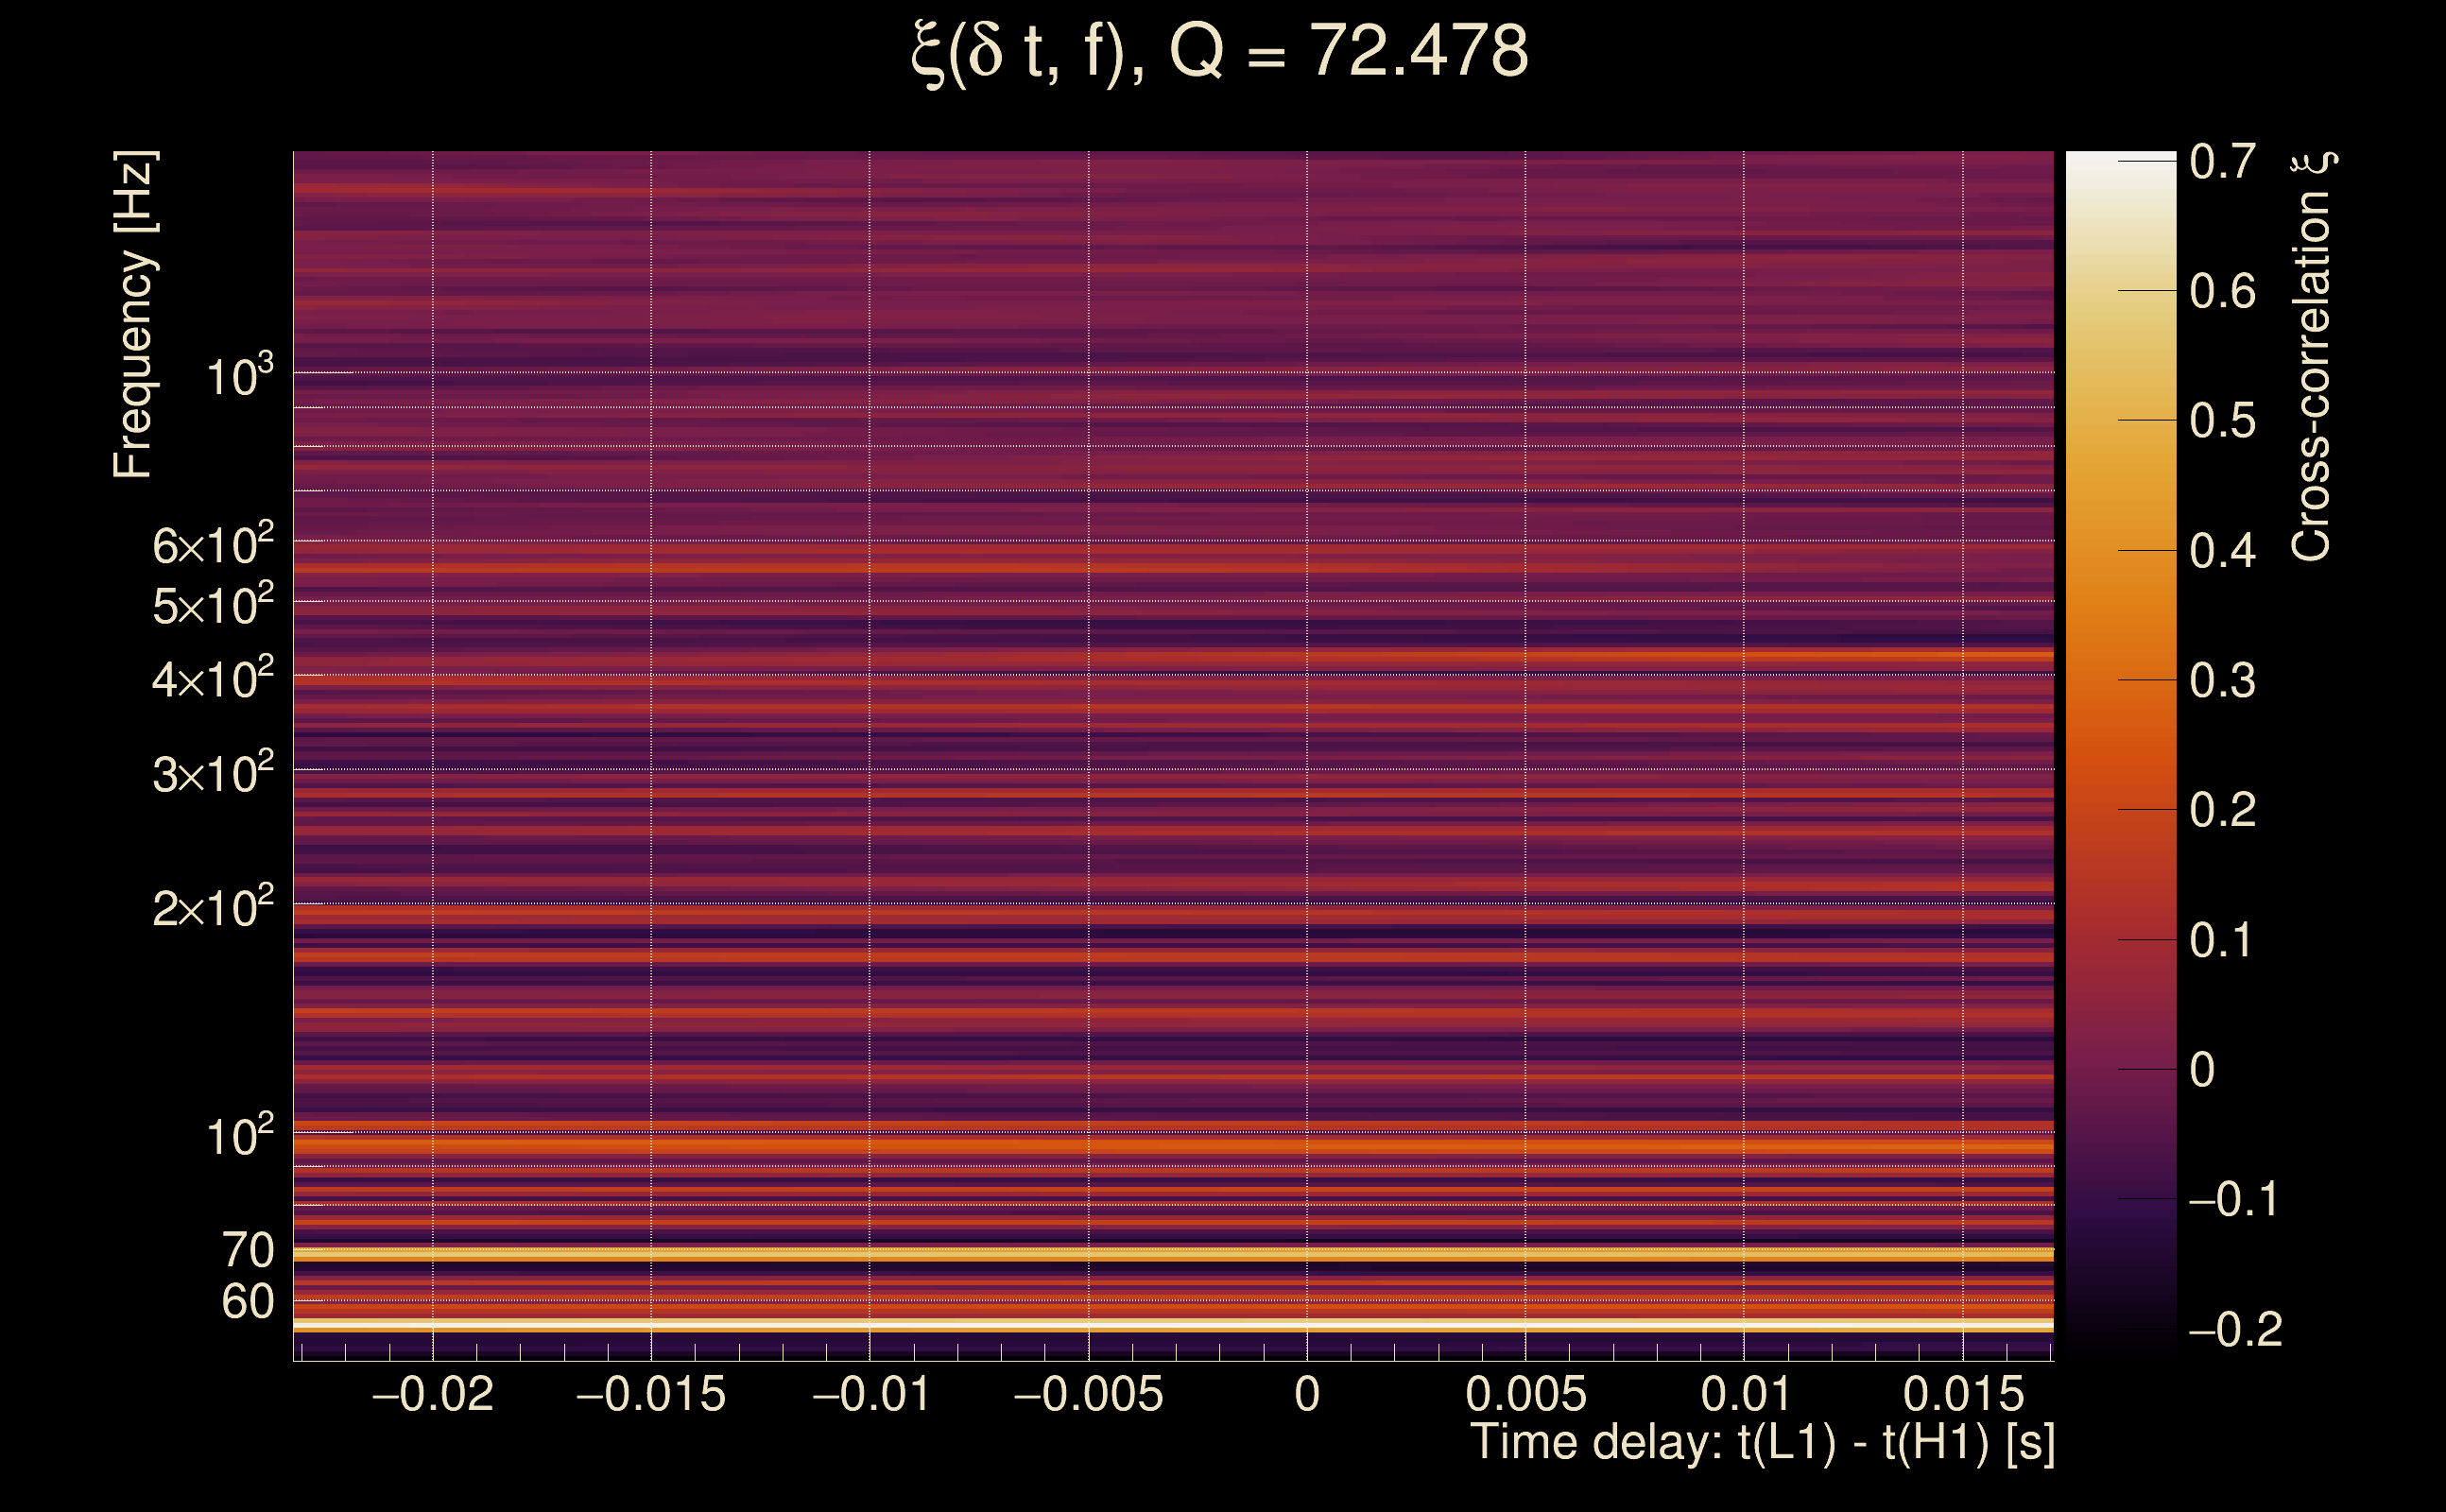This screenshot has width=2446, height=1512.
Task: Click the 60 frequency tick label
Action: coord(247,1302)
